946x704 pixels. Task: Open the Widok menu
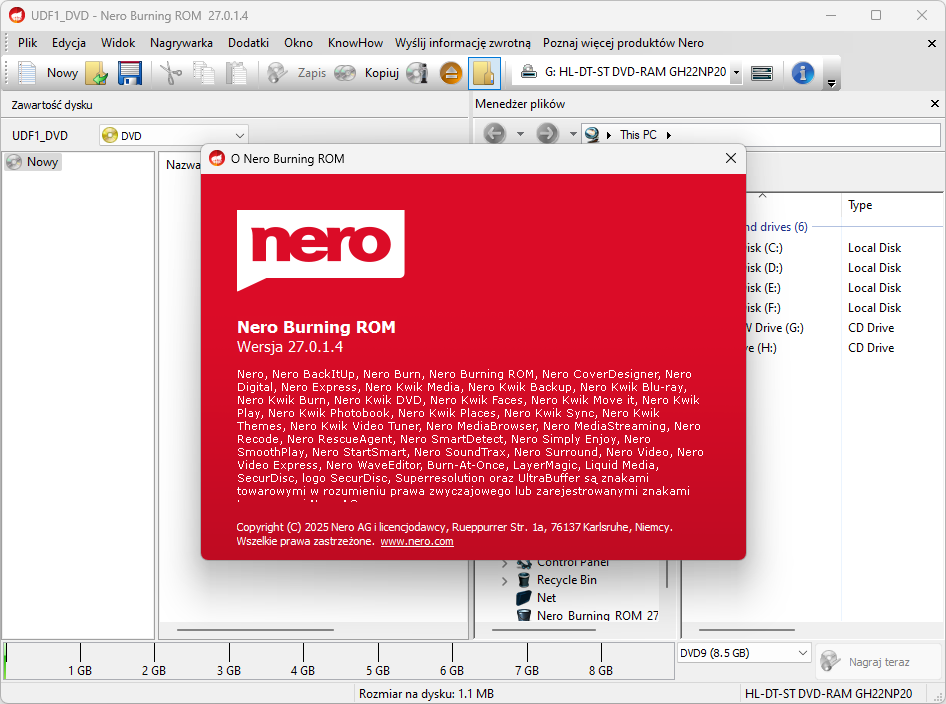tap(118, 43)
